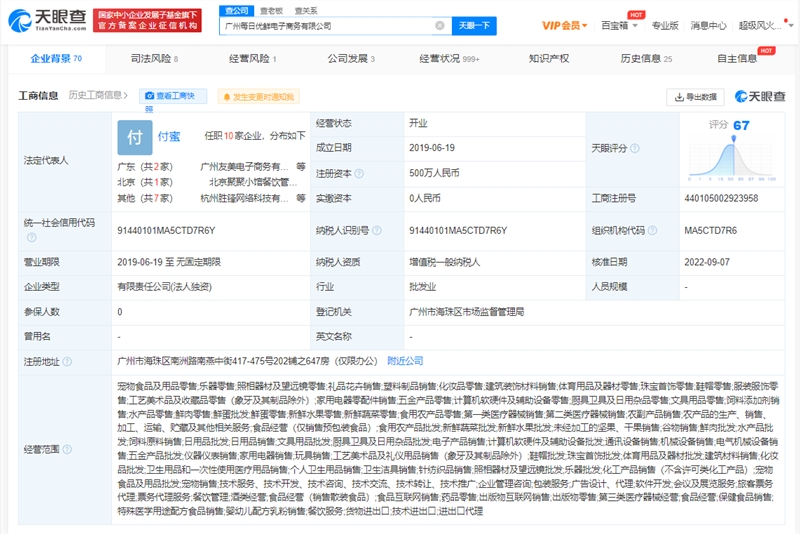Switch to the 历史信息 tab
This screenshot has height=534, width=800.
point(646,59)
